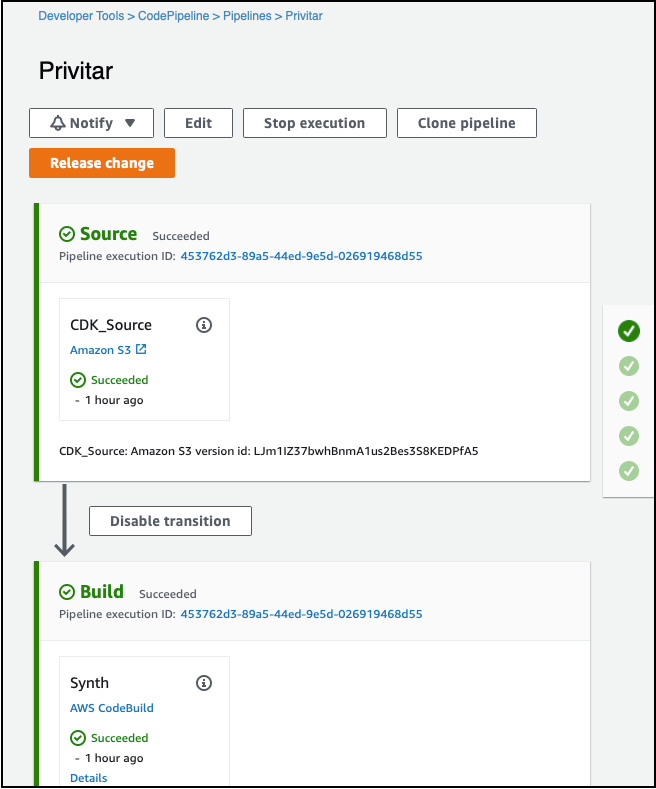This screenshot has height=789, width=656.
Task: Jump to fourth stage via side checkmark
Action: pyautogui.click(x=629, y=436)
